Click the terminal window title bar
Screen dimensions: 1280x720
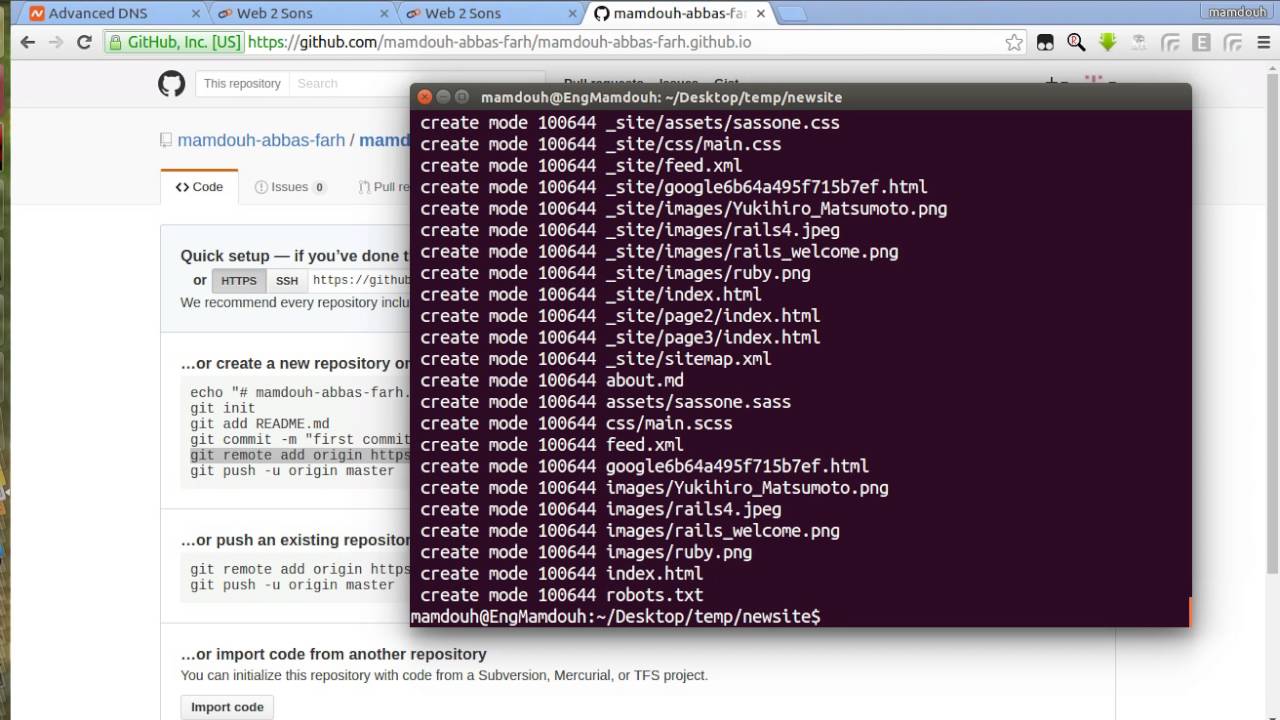pos(800,97)
